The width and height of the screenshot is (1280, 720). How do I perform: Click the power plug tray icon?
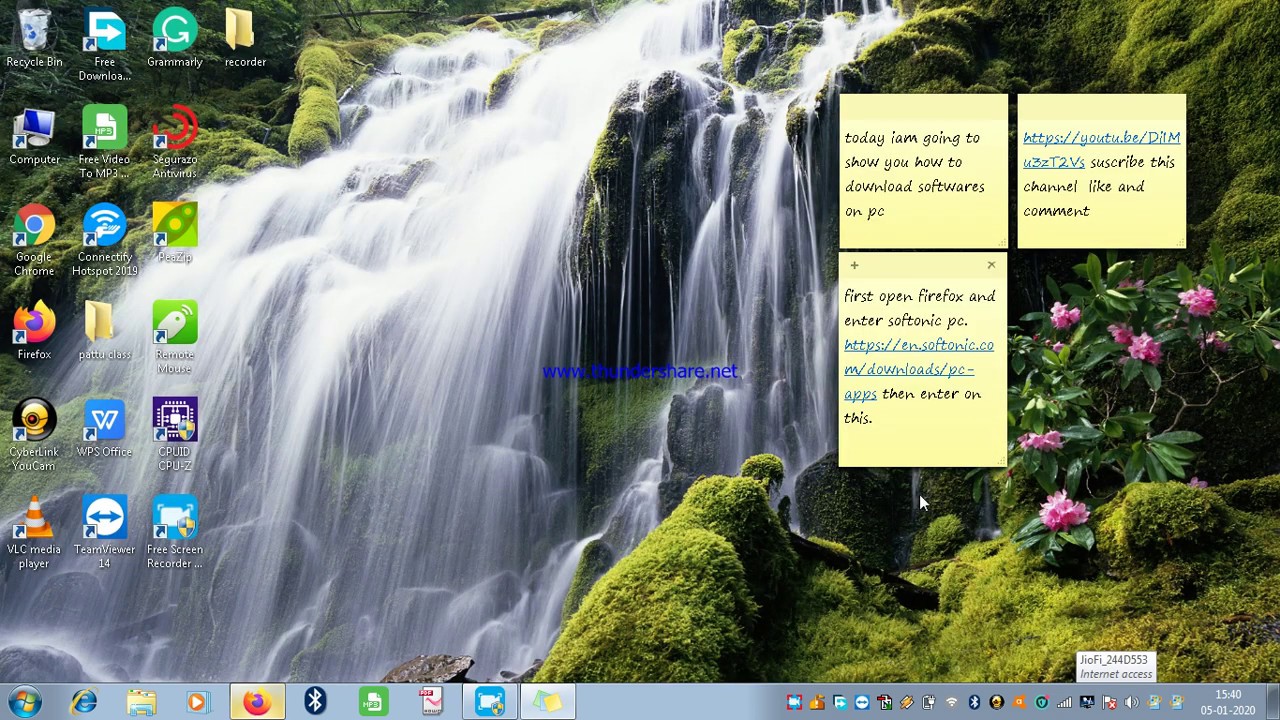click(928, 703)
